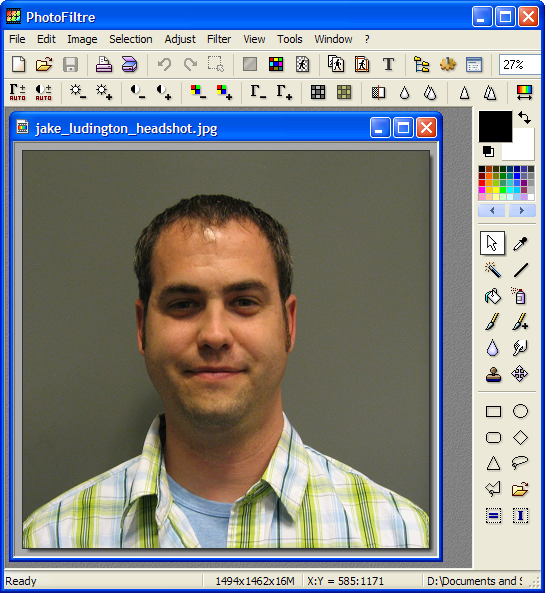Choose the Triangle selection shape
Viewport: 545px width, 593px height.
[493, 463]
